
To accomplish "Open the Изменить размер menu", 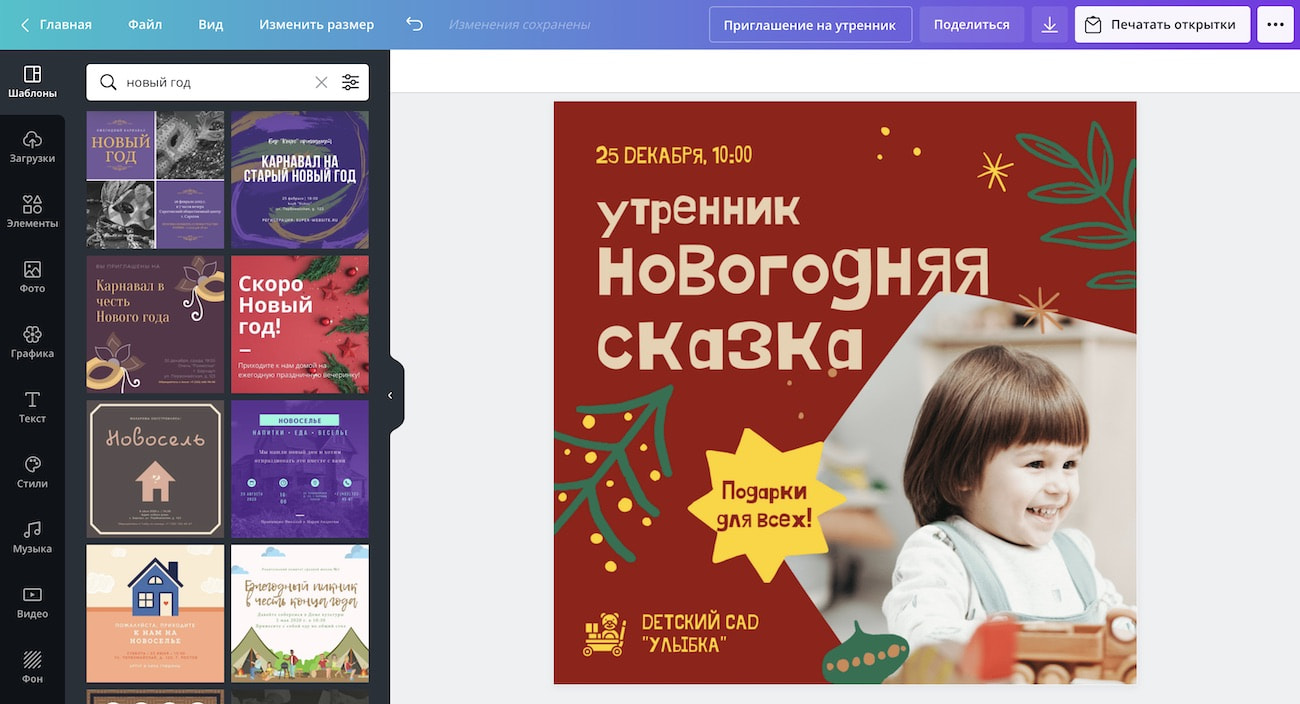I will pos(316,24).
